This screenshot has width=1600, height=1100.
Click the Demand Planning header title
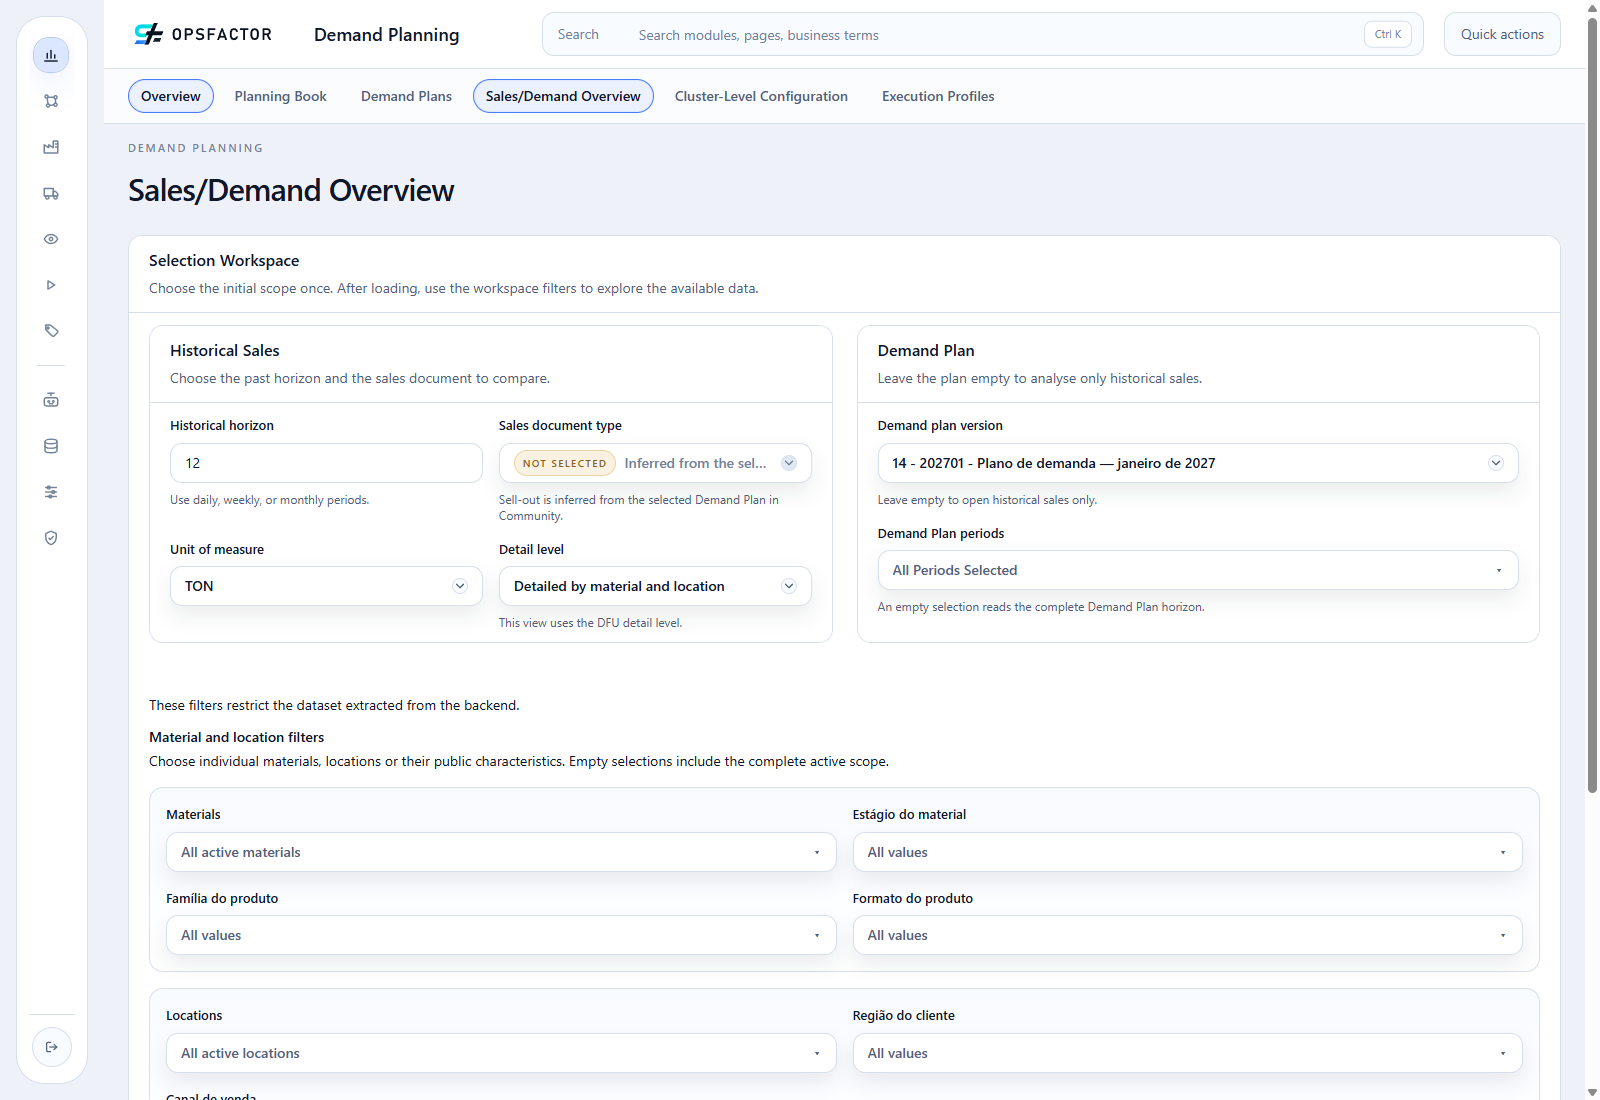(387, 34)
